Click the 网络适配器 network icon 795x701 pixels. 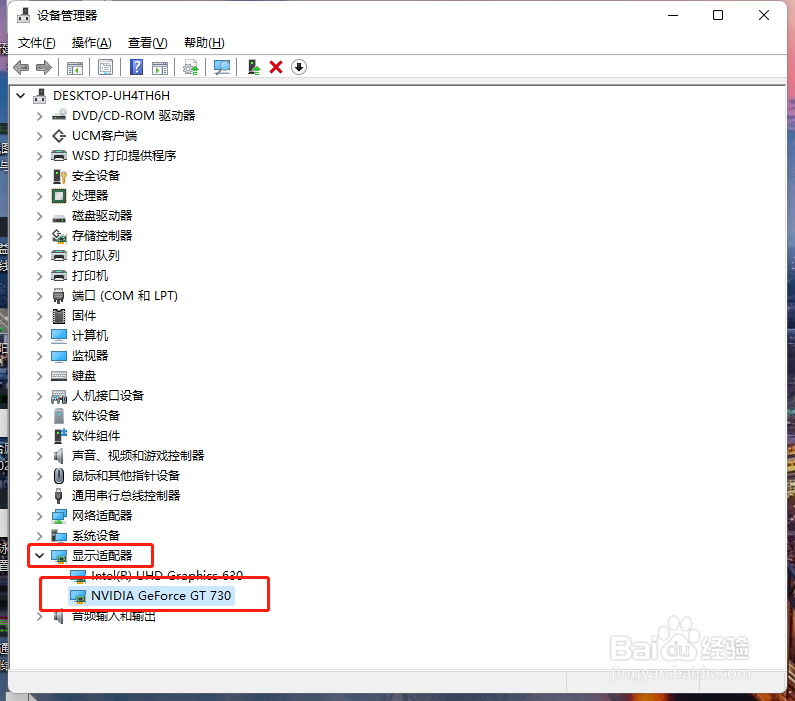59,515
